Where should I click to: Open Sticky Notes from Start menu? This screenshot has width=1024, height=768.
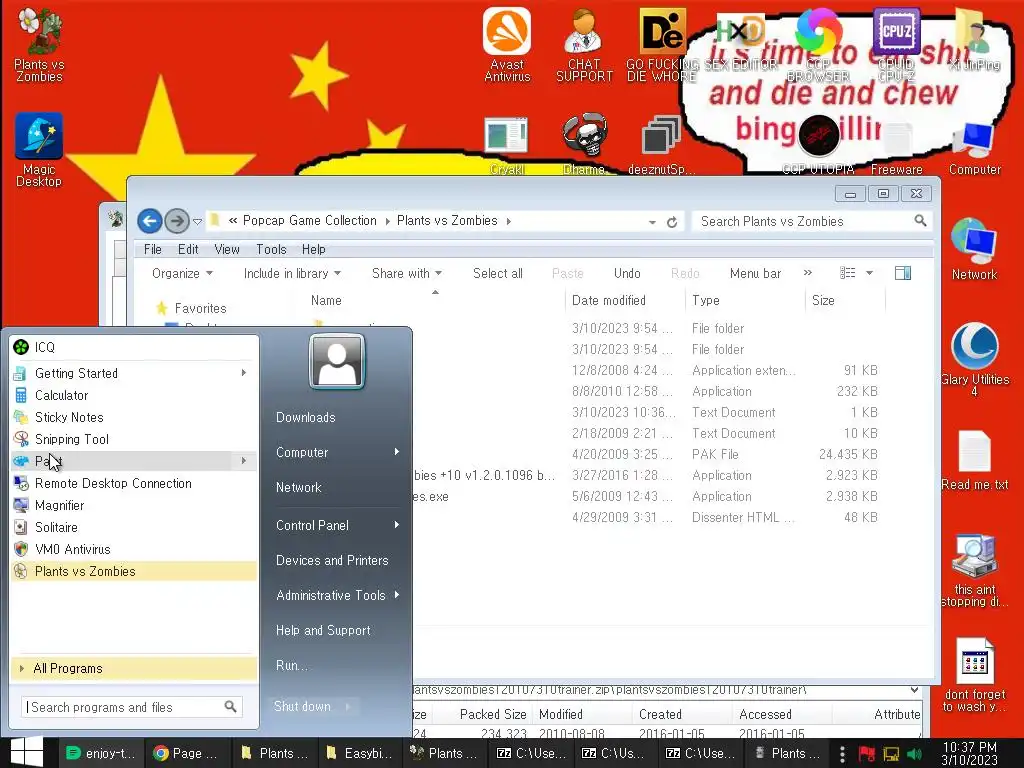pos(135,417)
